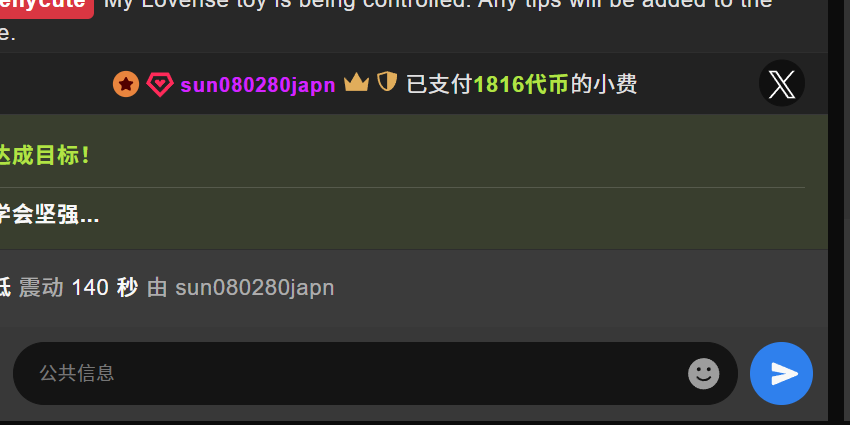Screen dimensions: 850x425
Task: Click the chat panel vertical scrollbar
Action: [839, 210]
